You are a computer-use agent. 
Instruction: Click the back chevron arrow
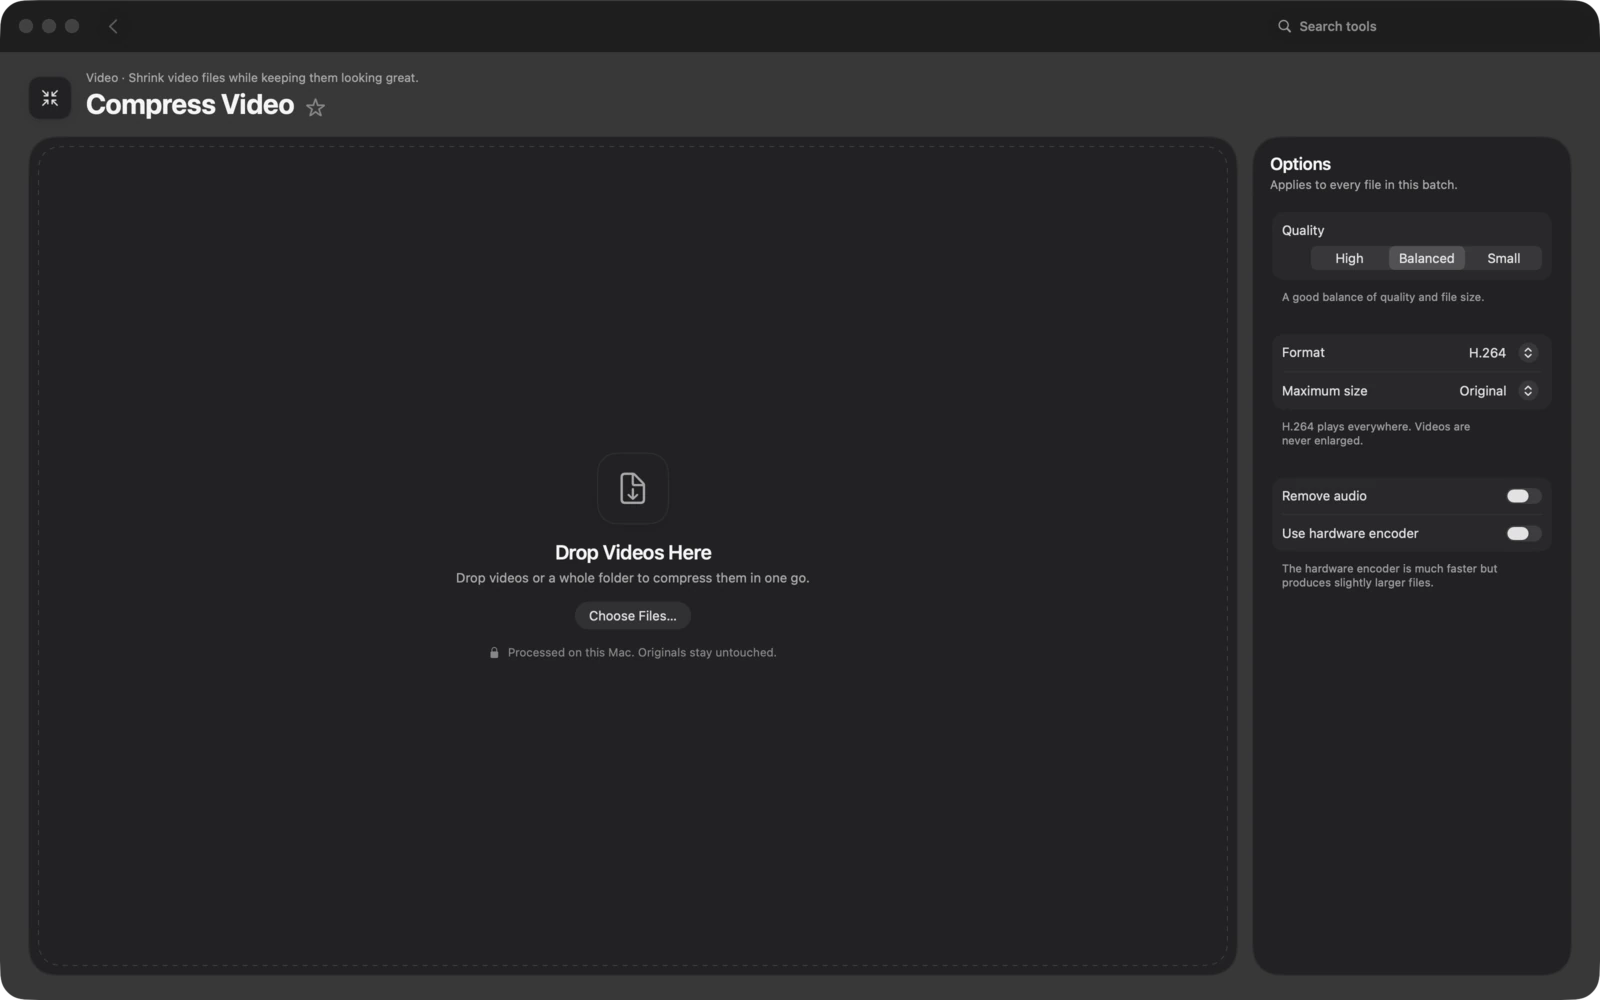point(113,26)
